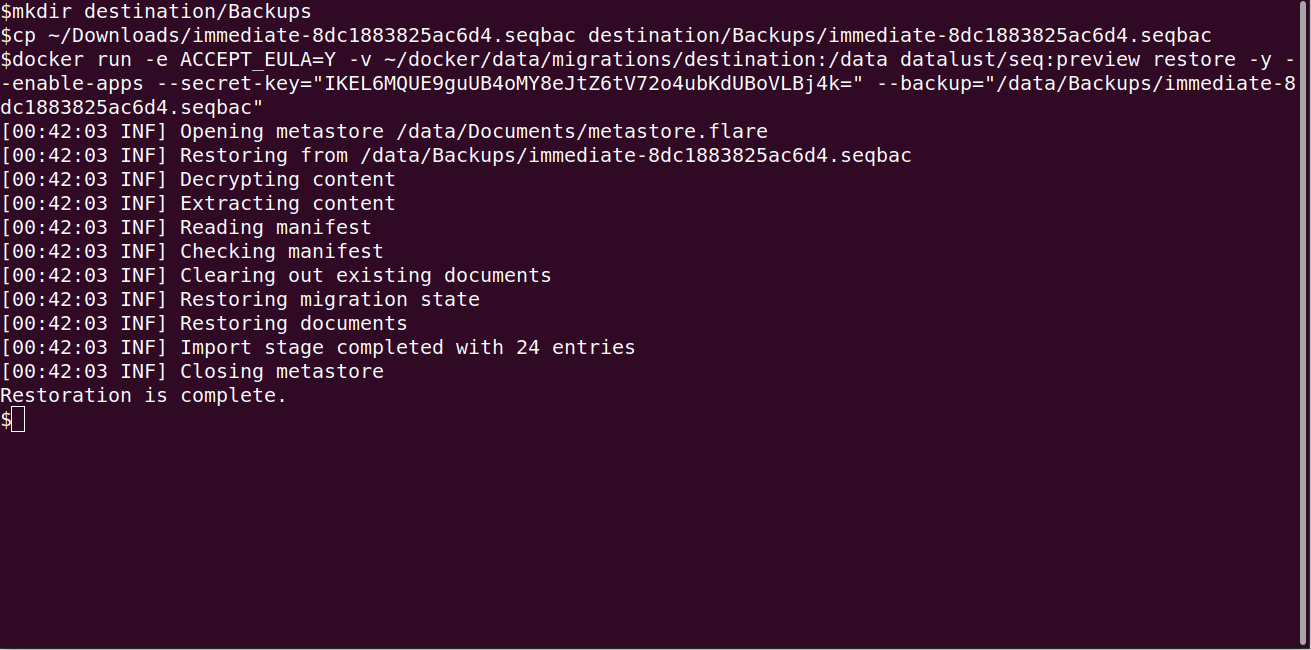Click 'Restoring from /data/Backups' log line
The image size is (1311, 650).
click(456, 156)
